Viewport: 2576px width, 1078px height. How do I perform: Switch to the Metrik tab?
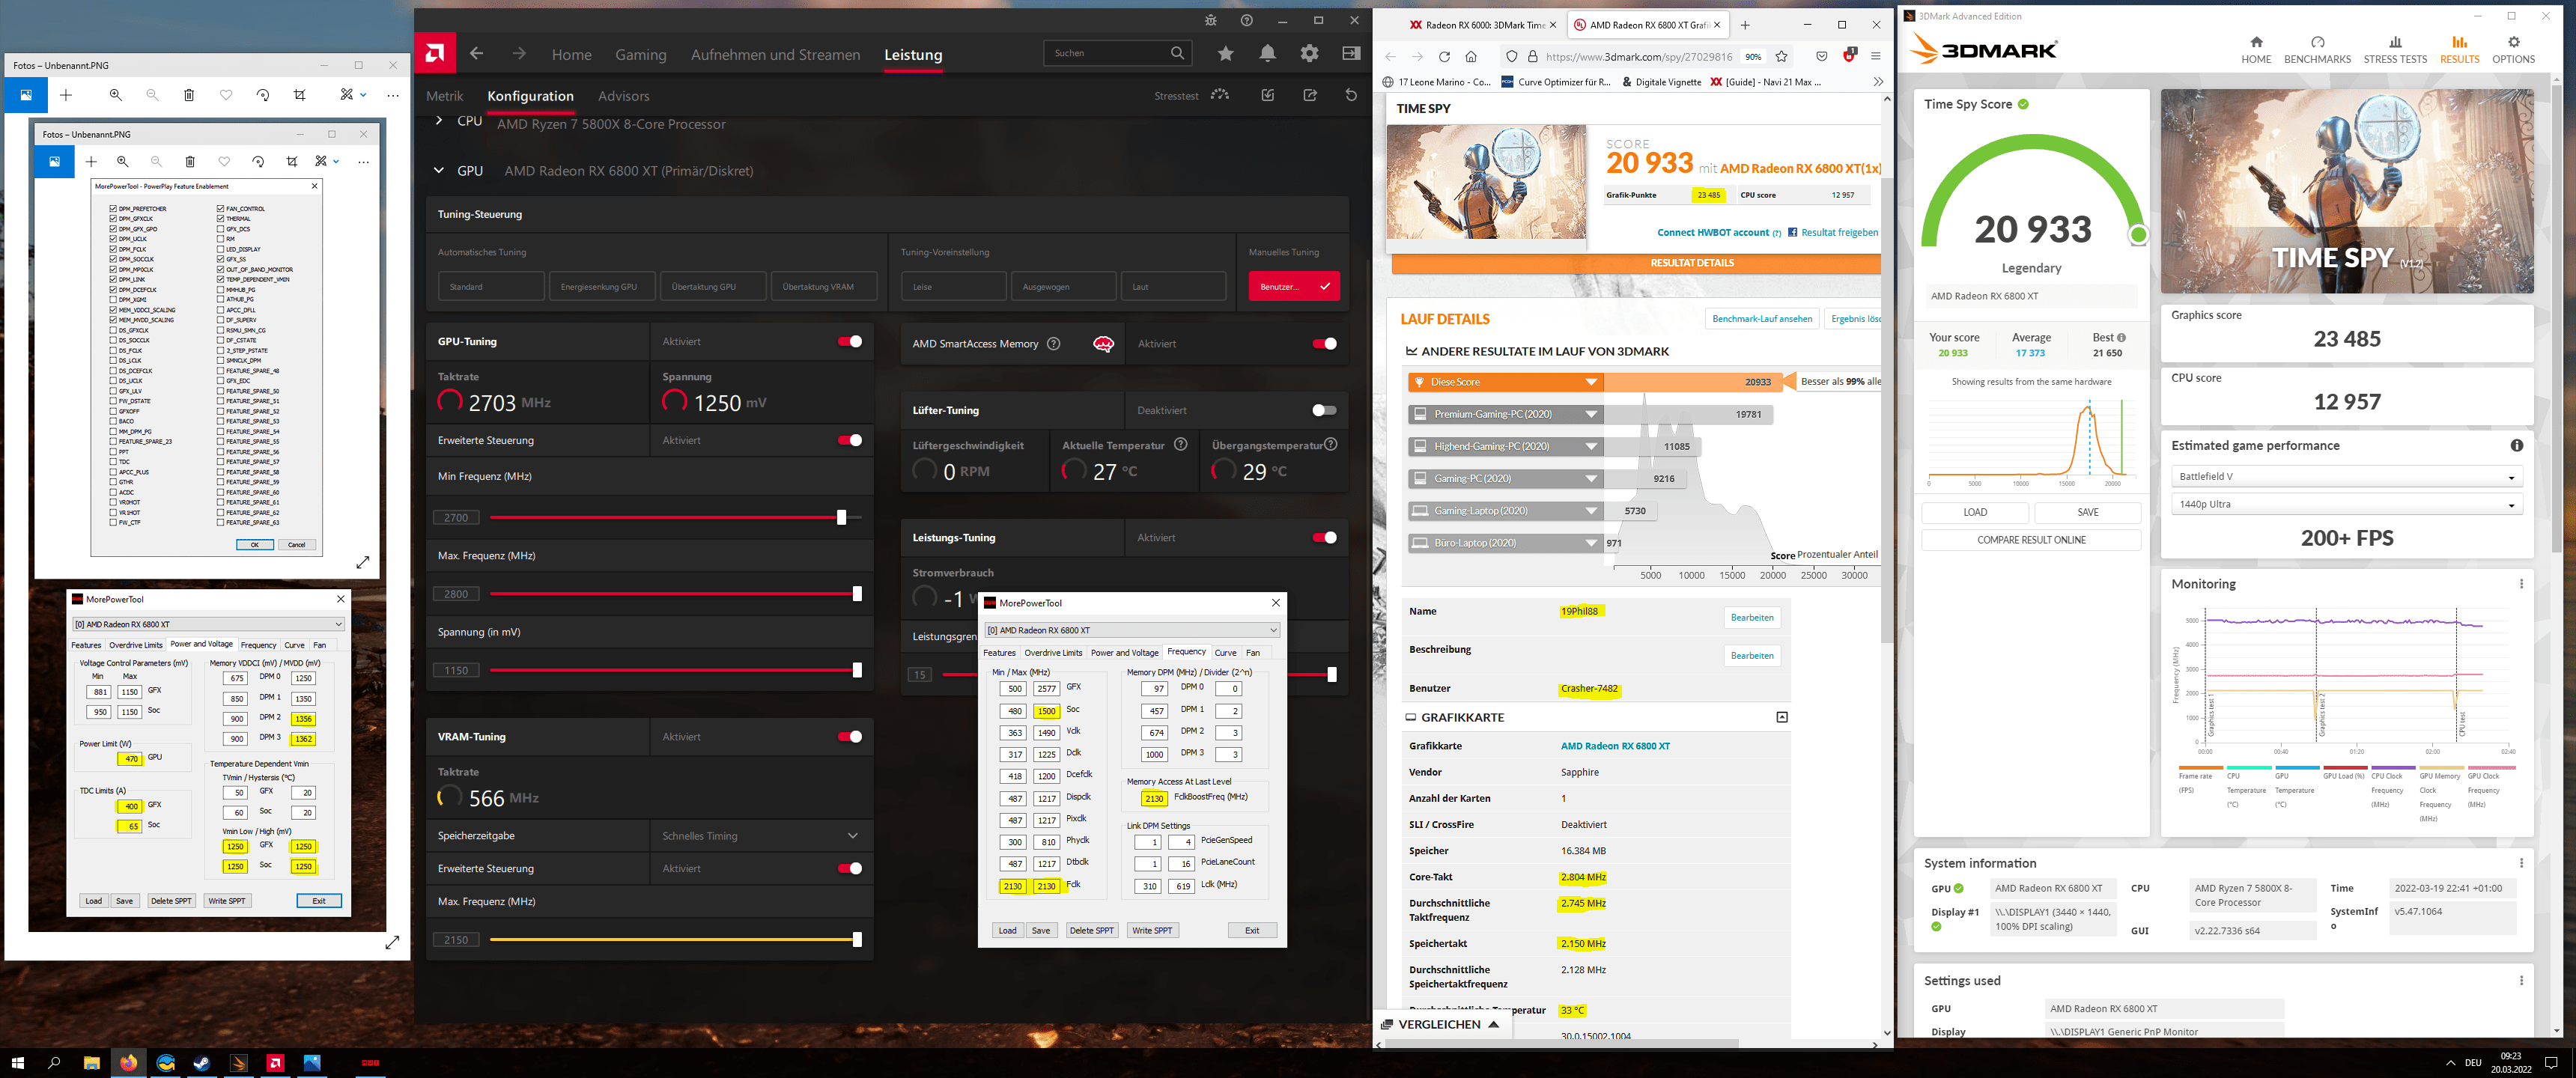tap(444, 96)
